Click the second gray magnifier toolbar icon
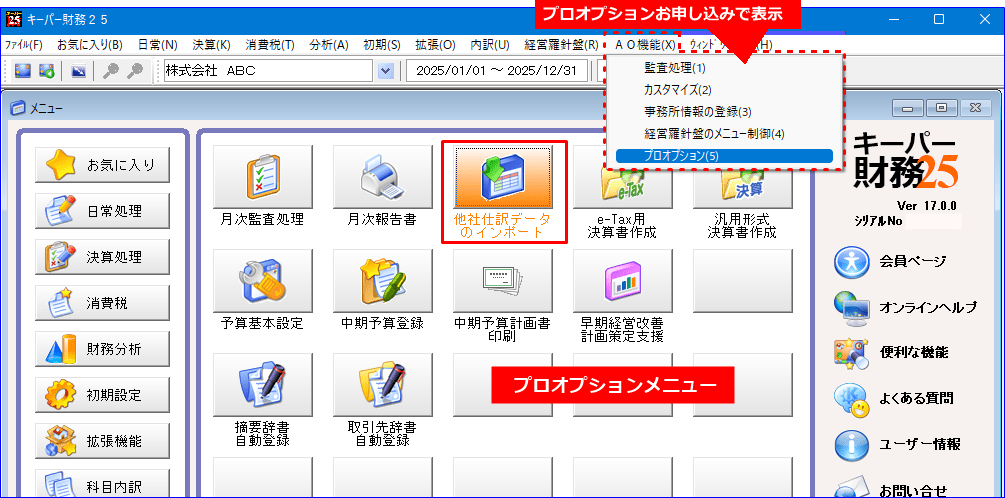 [134, 71]
